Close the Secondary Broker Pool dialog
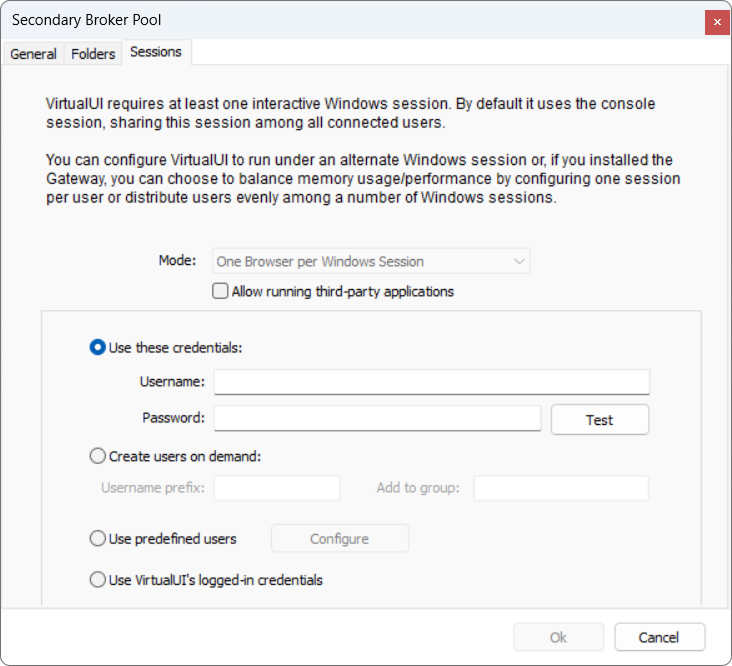Screen dimensions: 732x666 717,22
